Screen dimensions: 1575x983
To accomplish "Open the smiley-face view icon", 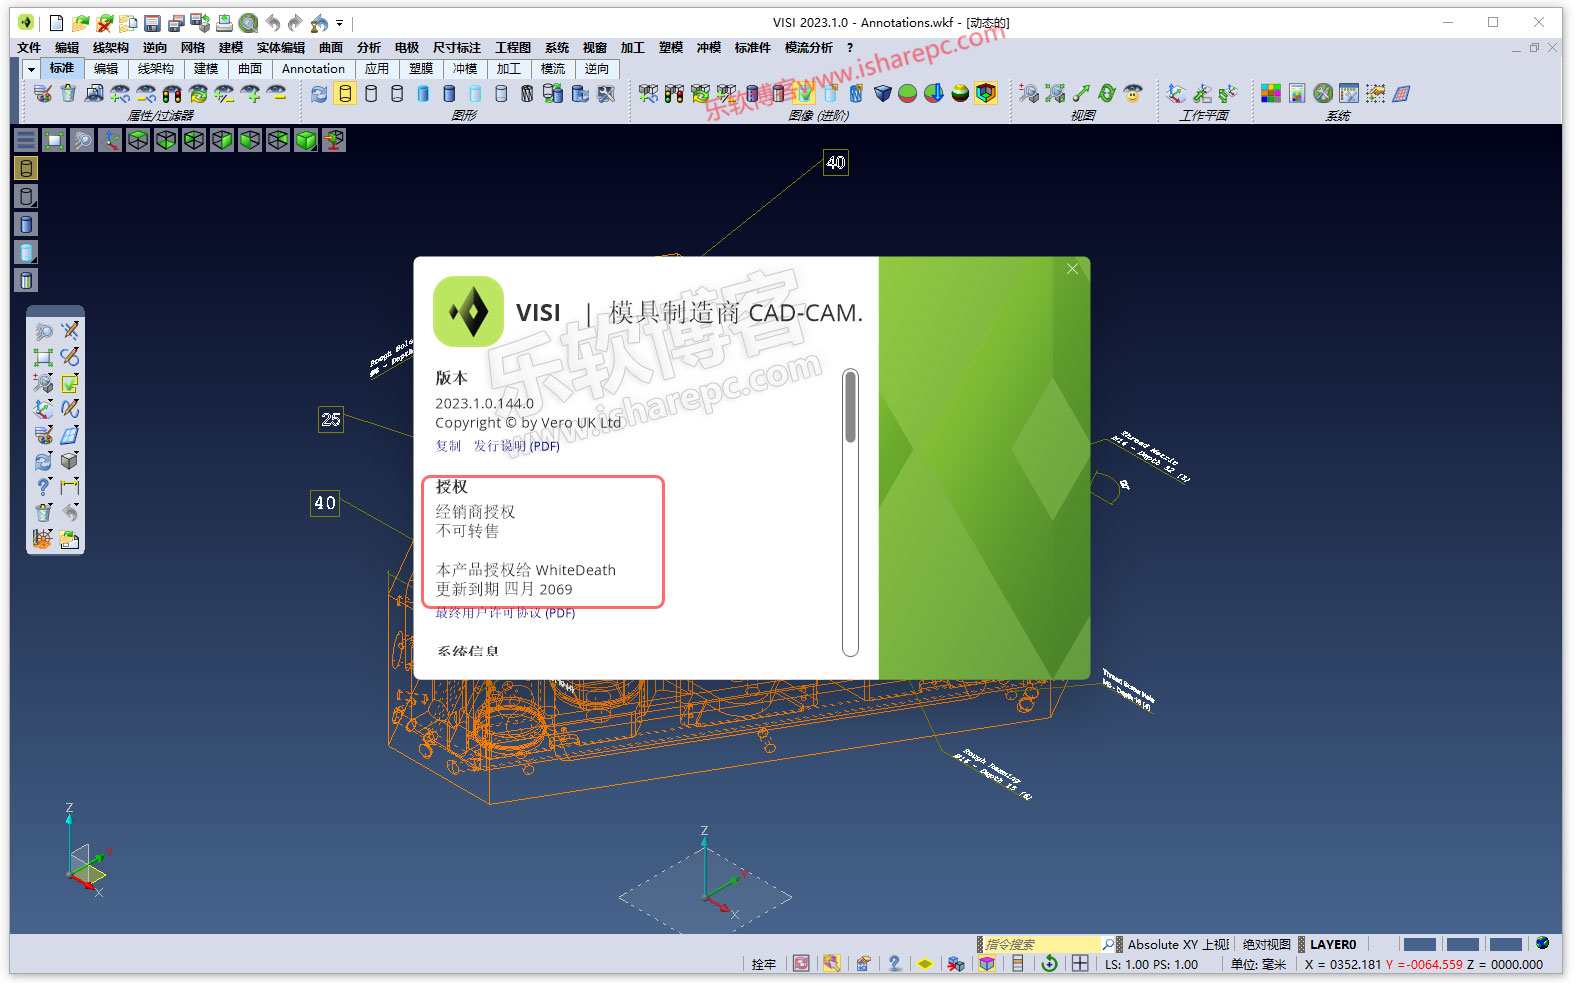I will click(1133, 93).
